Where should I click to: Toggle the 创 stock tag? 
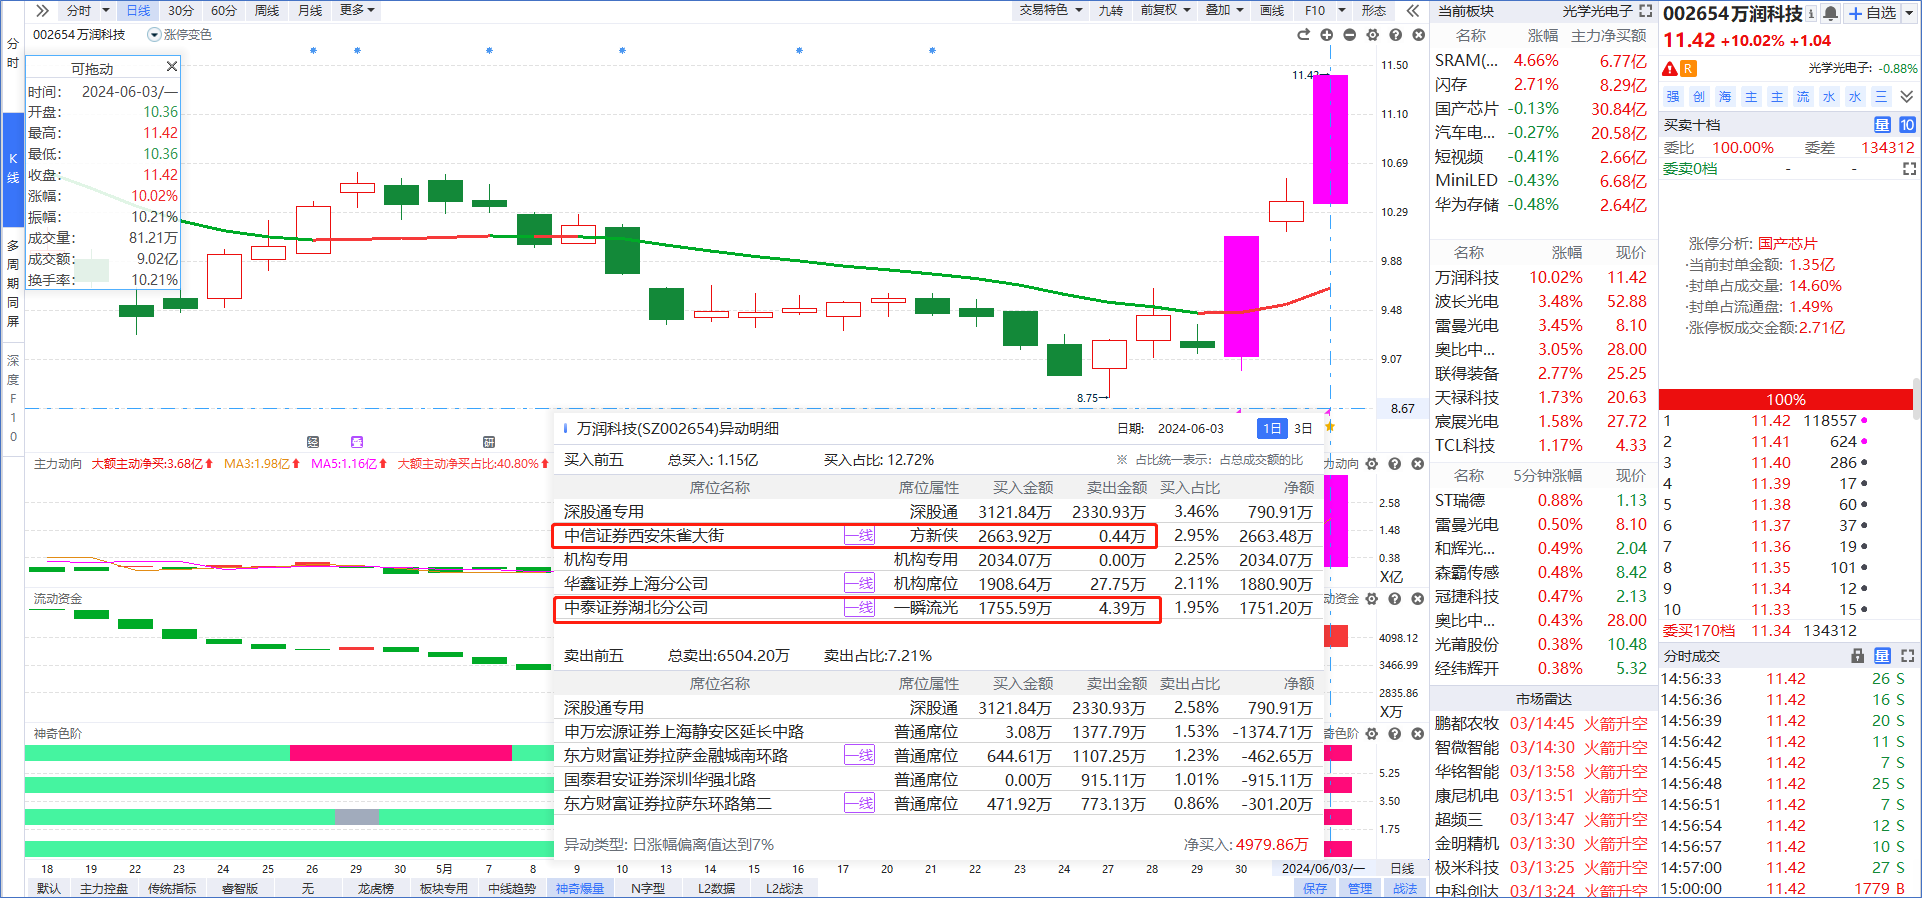click(1699, 97)
